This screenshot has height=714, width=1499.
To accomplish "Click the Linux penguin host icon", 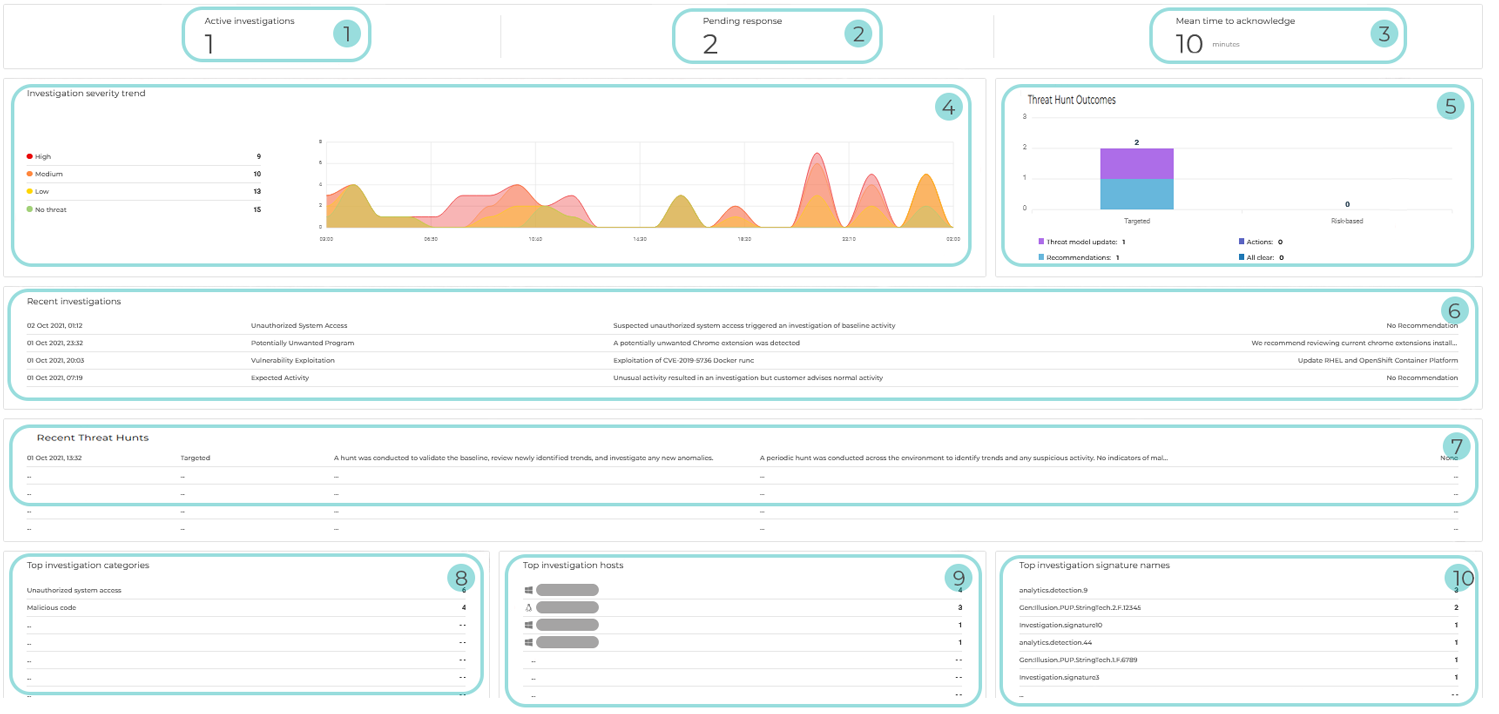I will [529, 607].
